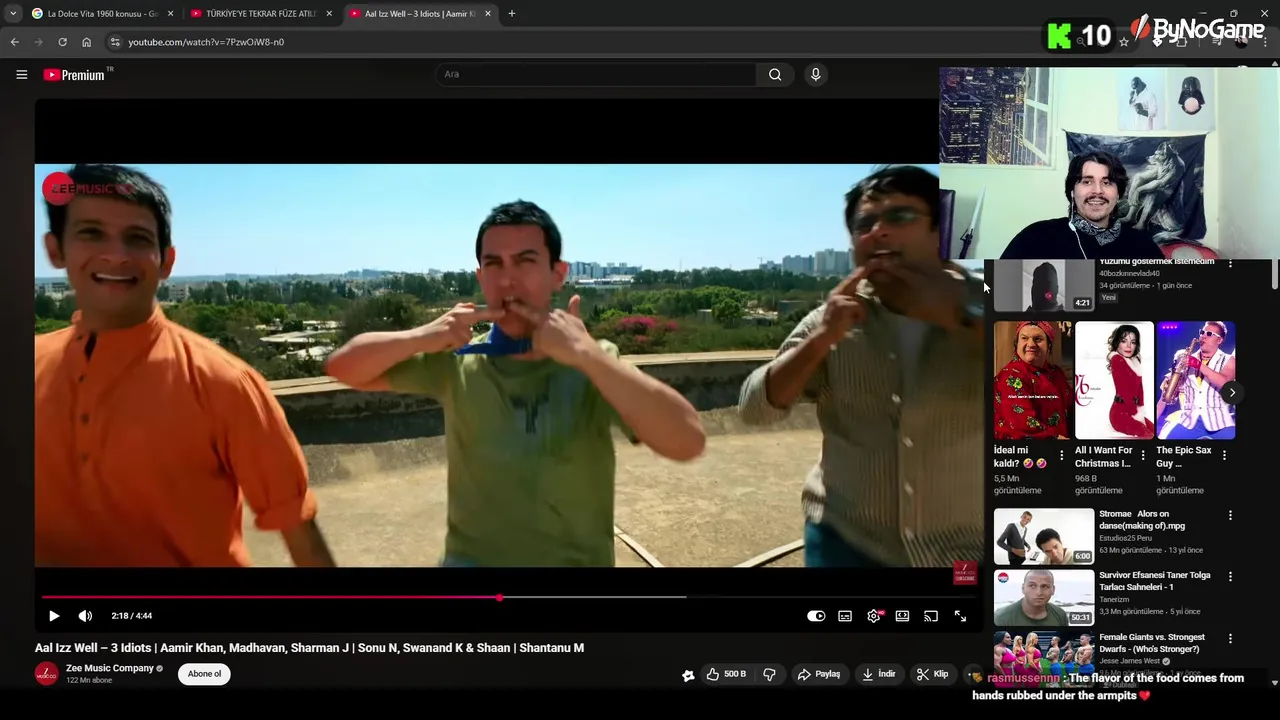
Task: Open the tab search dropdown arrow
Action: click(x=12, y=14)
